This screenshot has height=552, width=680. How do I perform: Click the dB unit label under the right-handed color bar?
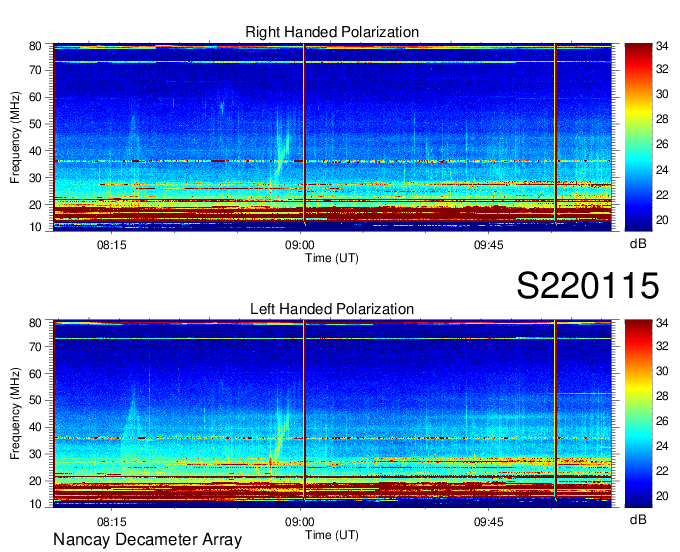[x=638, y=244]
